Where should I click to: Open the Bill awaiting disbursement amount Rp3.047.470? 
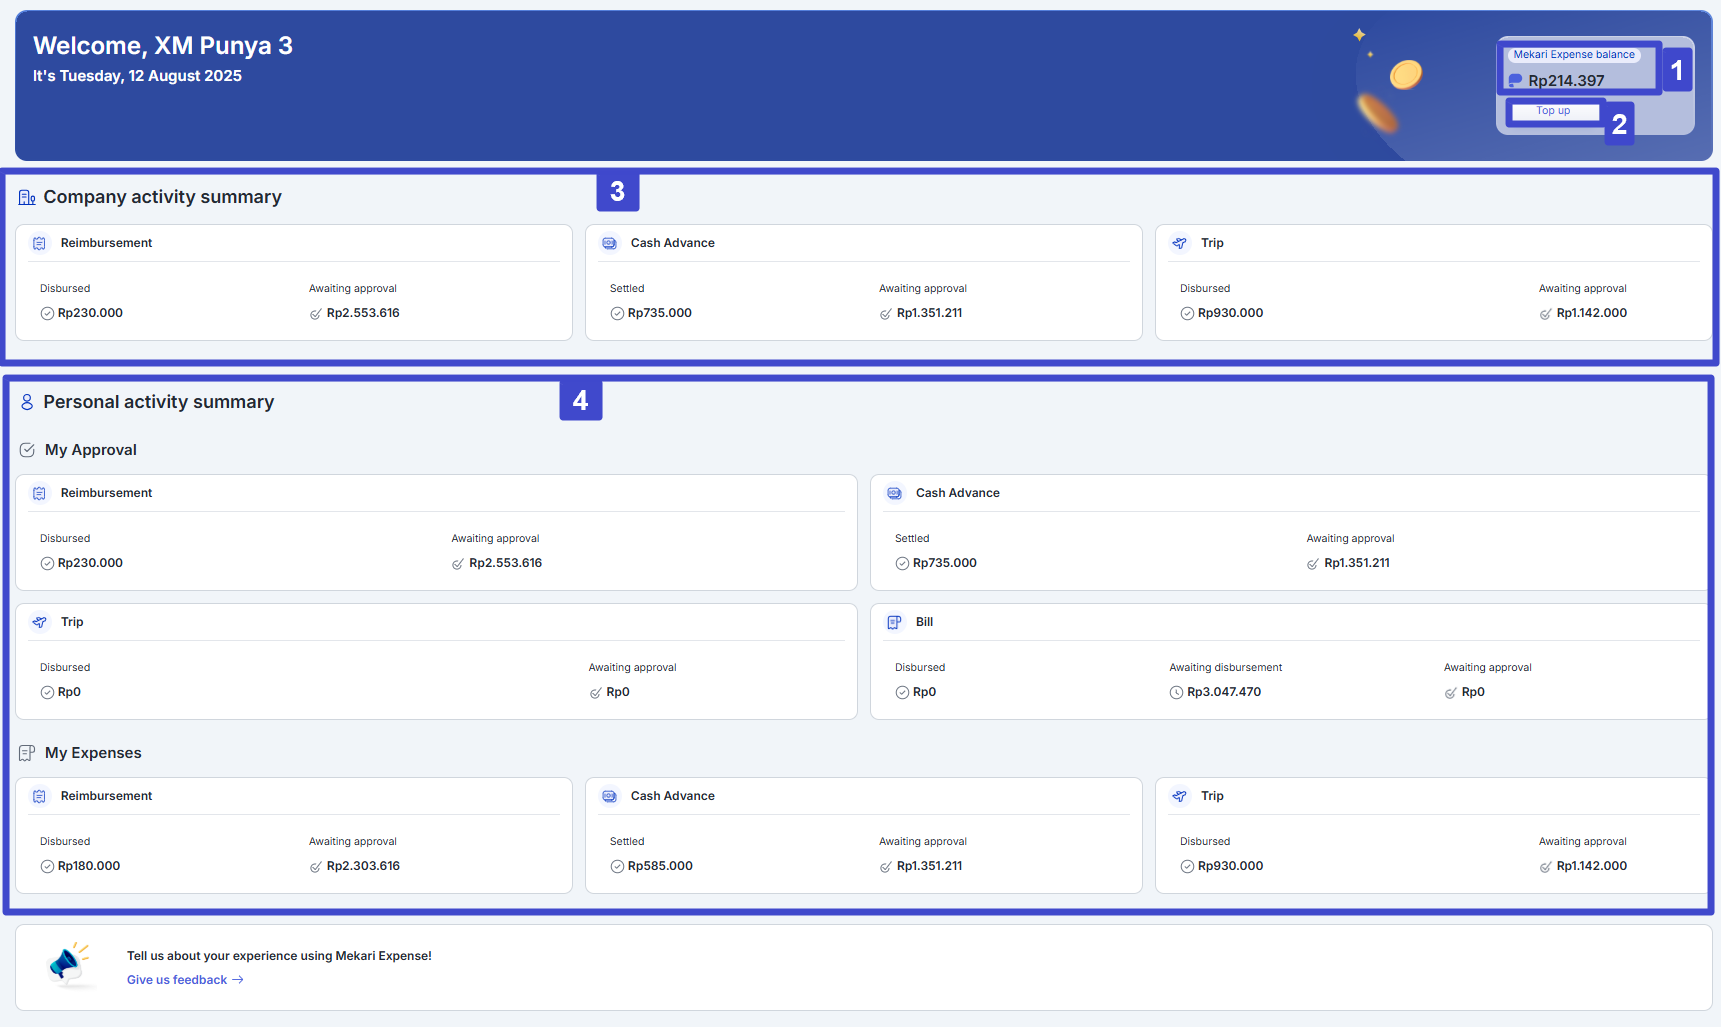coord(1223,692)
